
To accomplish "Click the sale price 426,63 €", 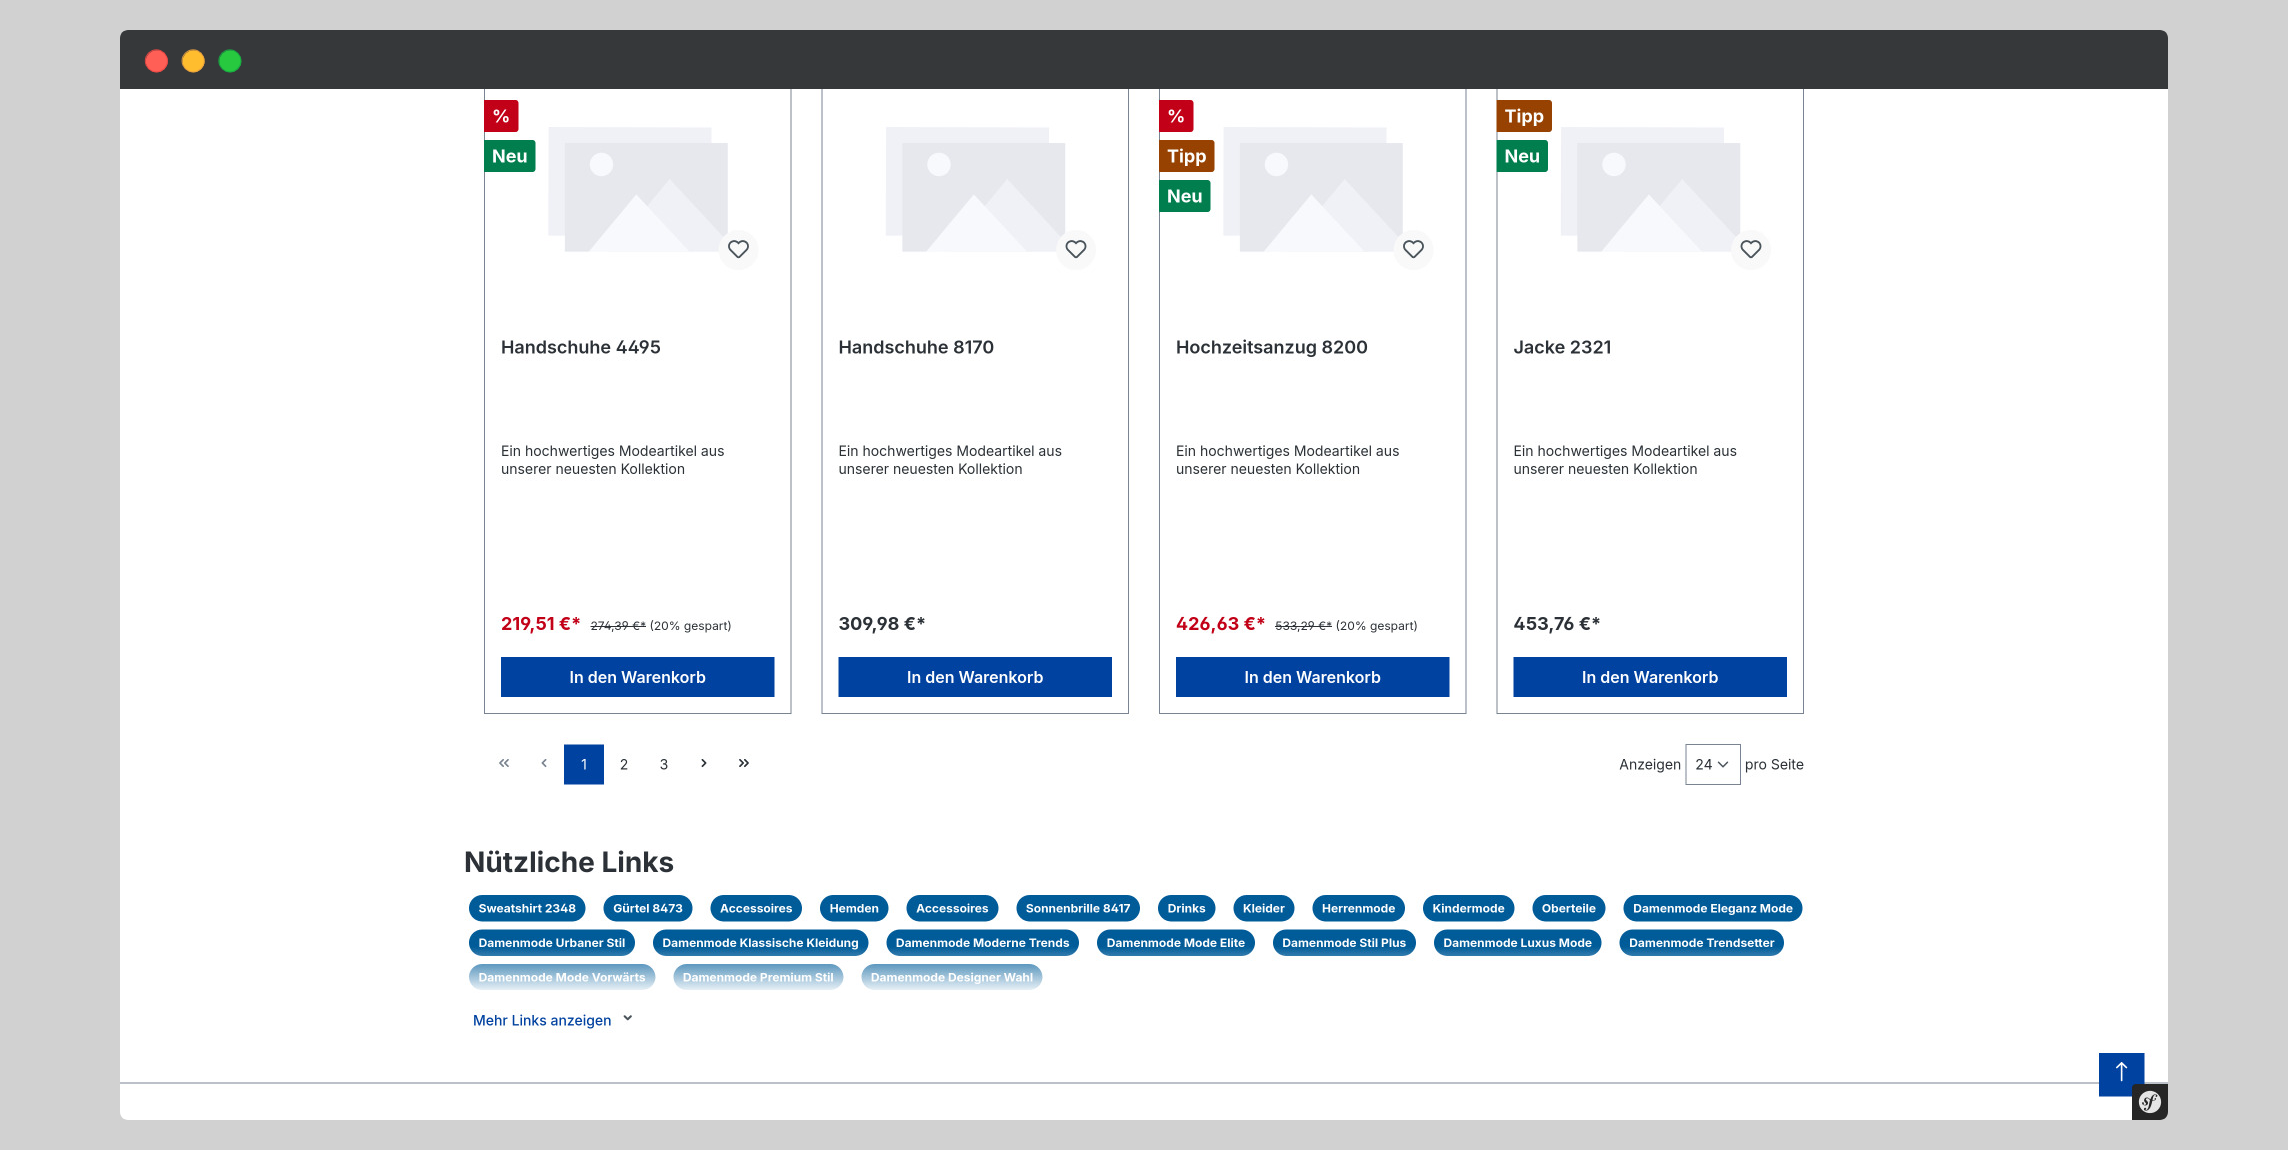I will 1220,624.
